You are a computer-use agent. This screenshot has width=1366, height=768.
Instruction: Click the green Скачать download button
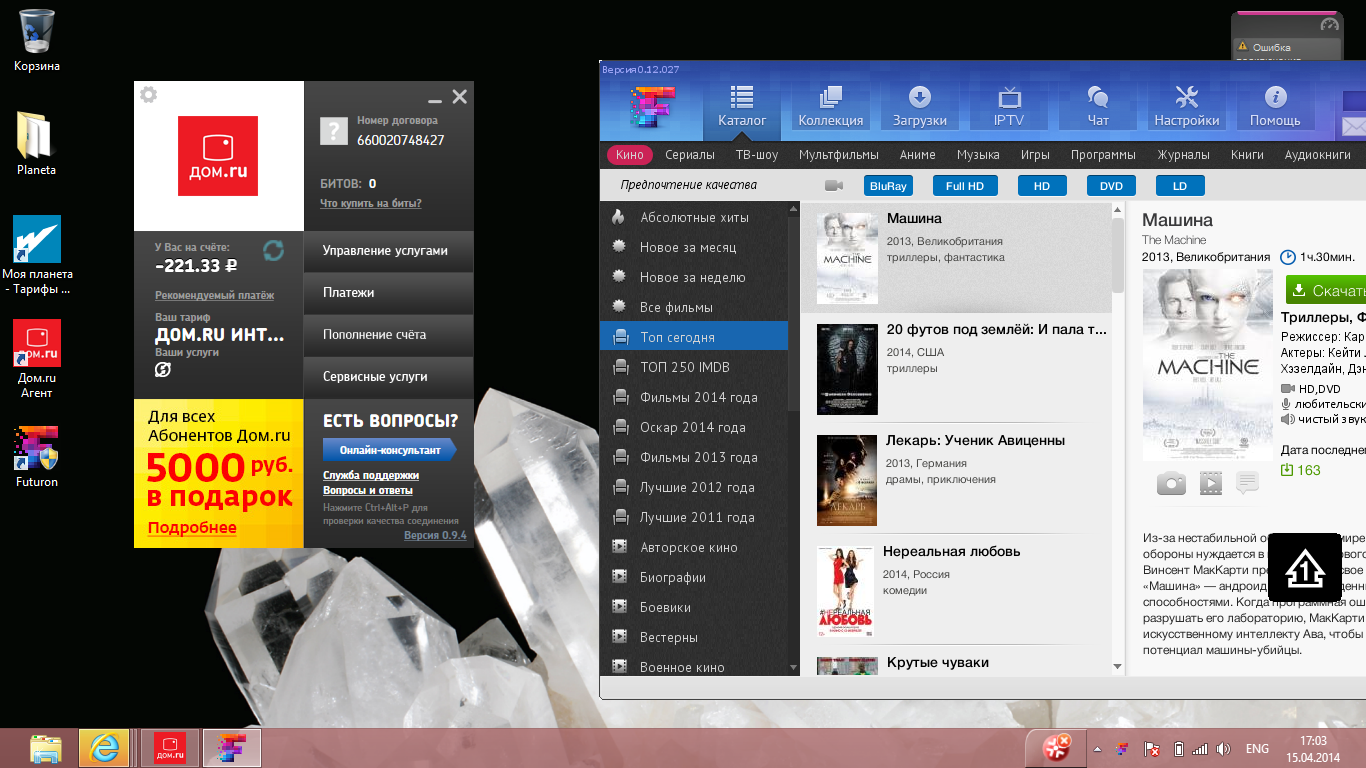point(1326,290)
